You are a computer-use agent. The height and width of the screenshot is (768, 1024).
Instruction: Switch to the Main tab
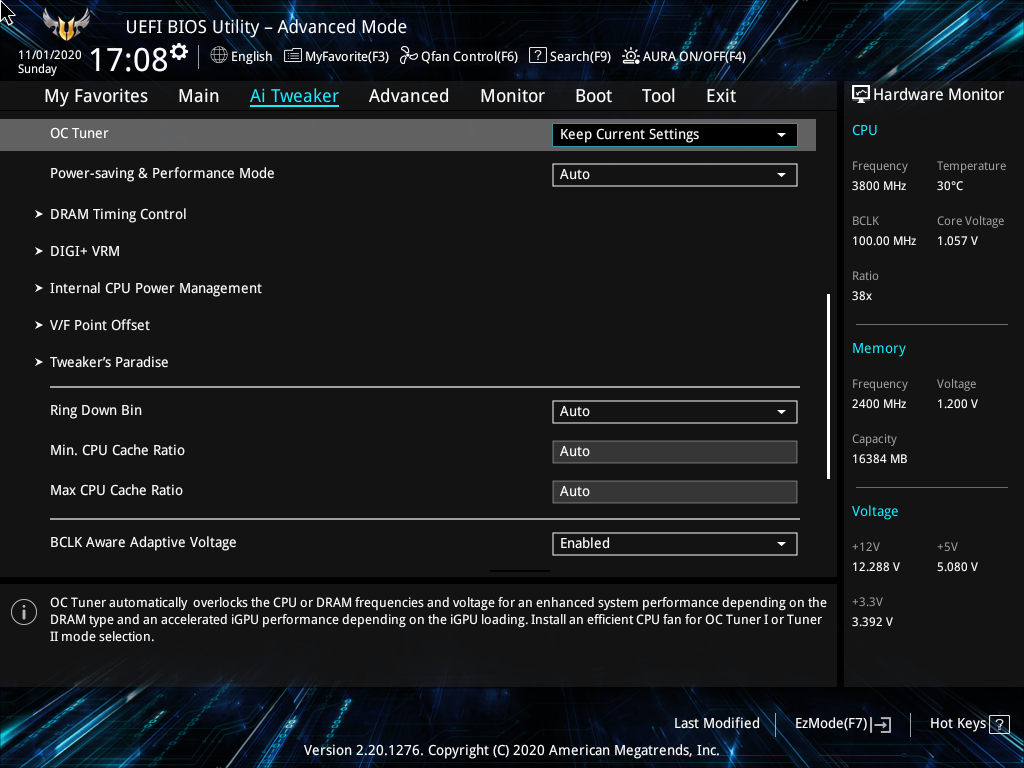[199, 96]
